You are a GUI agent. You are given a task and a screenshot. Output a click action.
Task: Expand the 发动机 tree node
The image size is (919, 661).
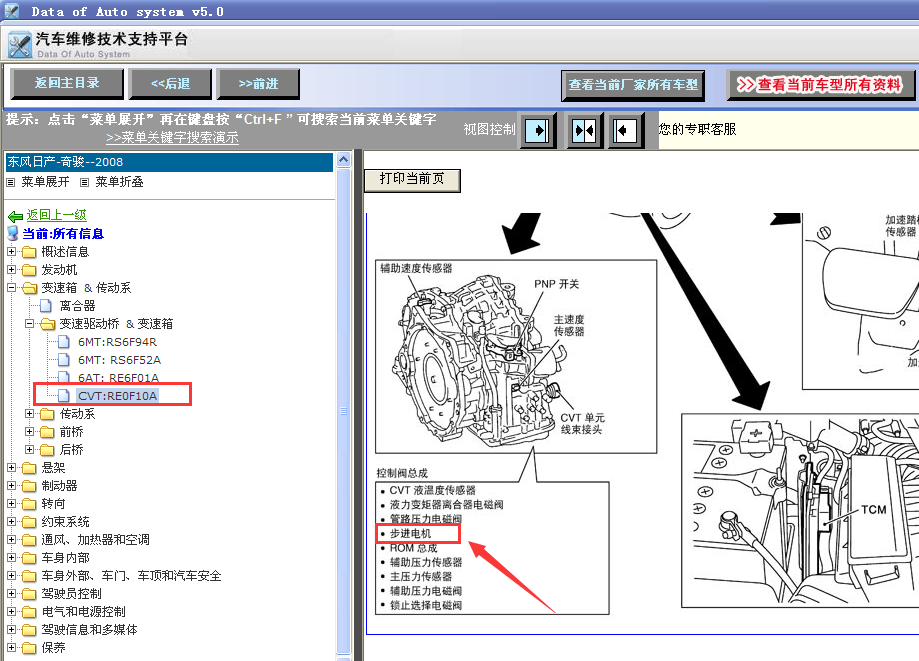(11, 270)
